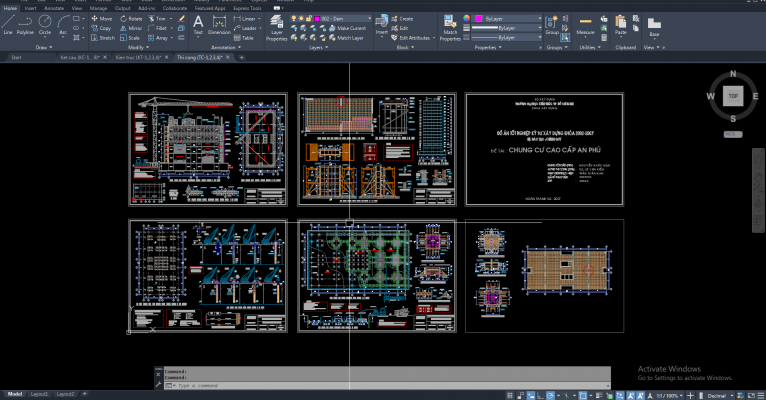766x400 pixels.
Task: Click the Match Properties tool
Action: tap(450, 30)
